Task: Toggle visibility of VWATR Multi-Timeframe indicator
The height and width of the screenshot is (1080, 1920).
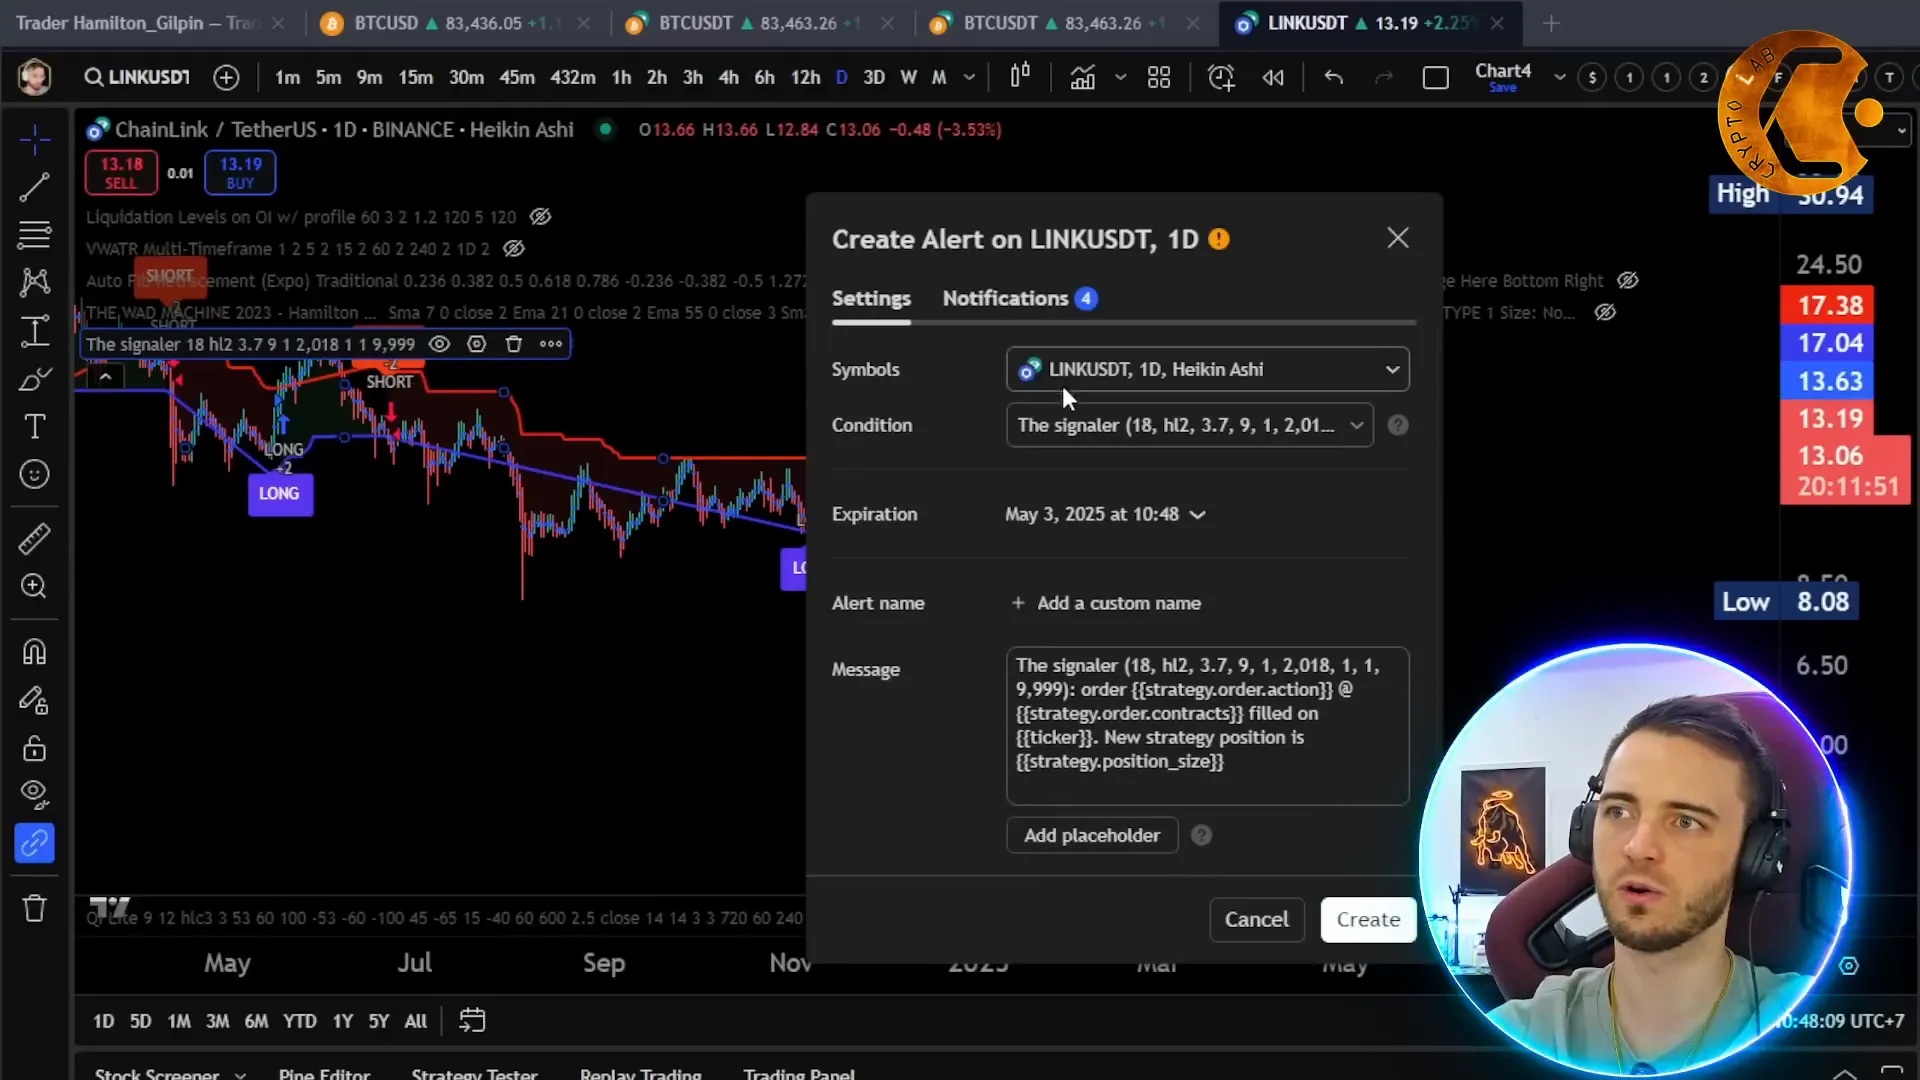Action: click(514, 248)
